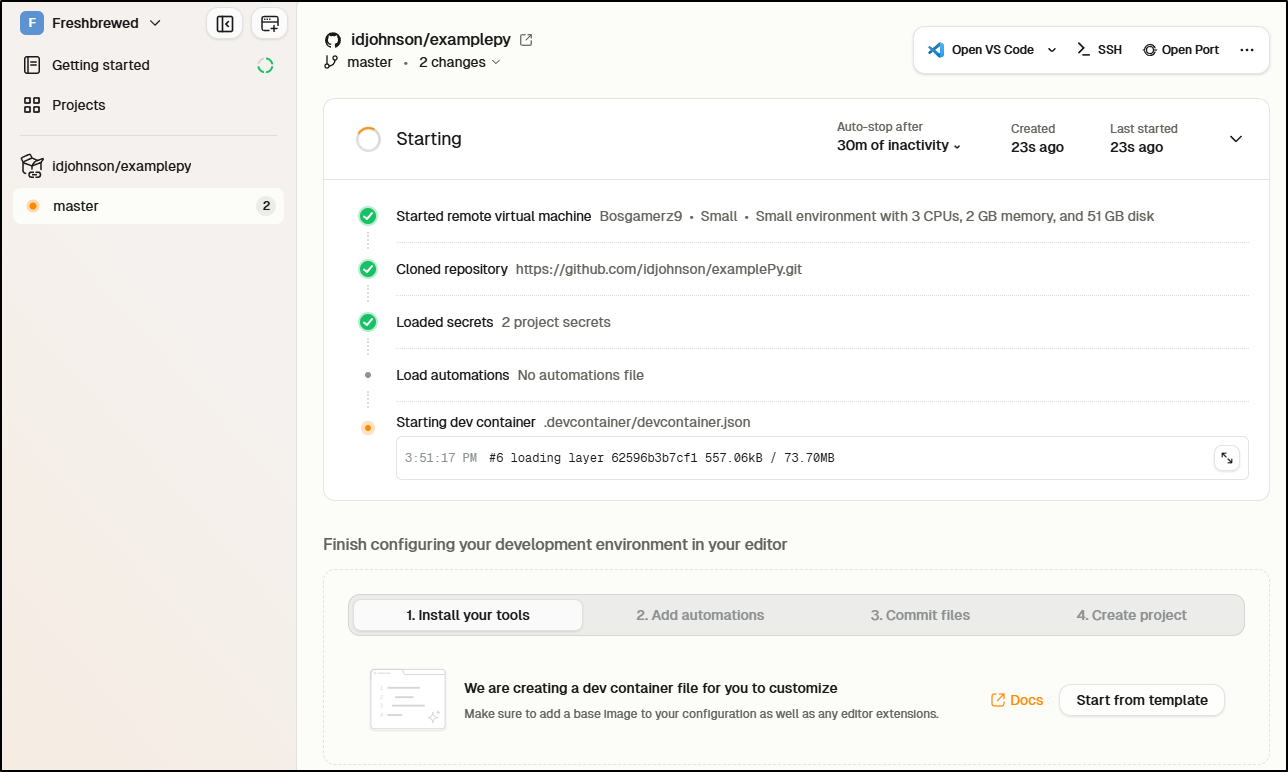Click Open Port button
Screen dimensions: 1288x772
pos(1181,49)
